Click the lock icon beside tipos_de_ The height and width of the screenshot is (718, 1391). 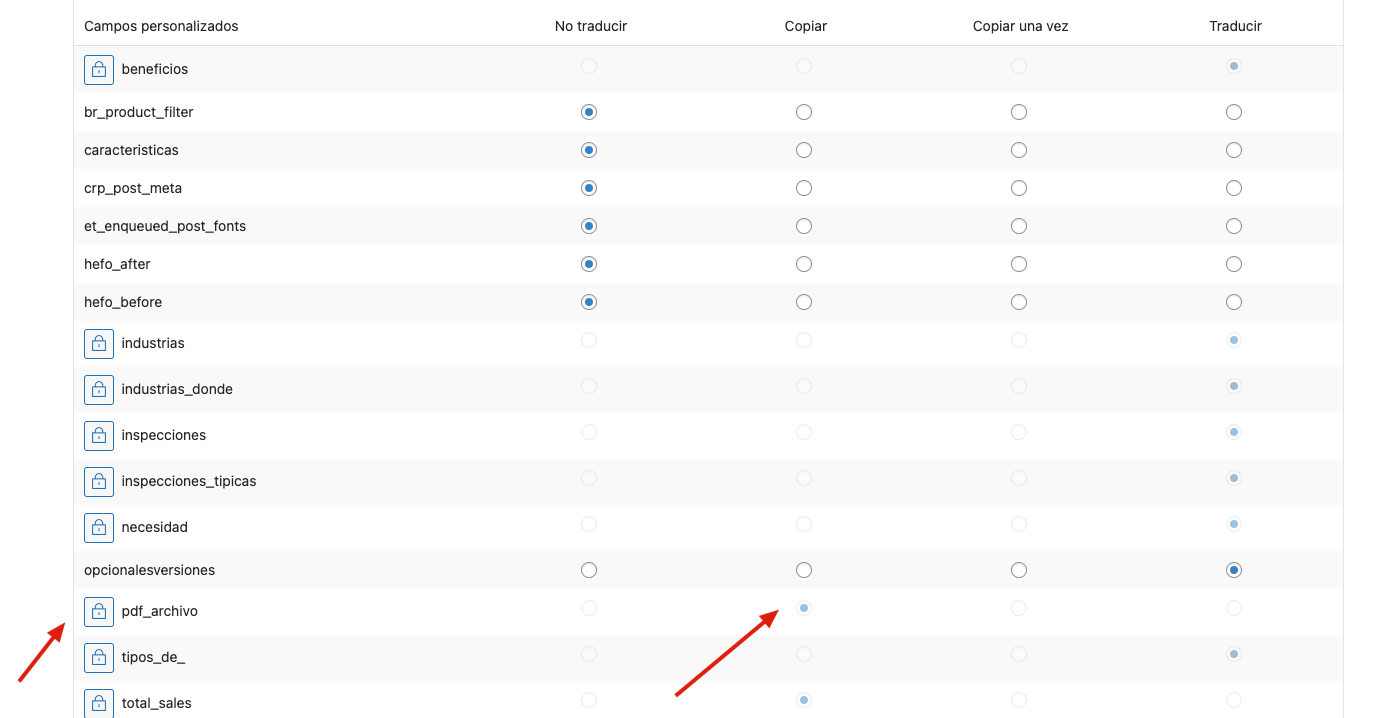tap(99, 657)
